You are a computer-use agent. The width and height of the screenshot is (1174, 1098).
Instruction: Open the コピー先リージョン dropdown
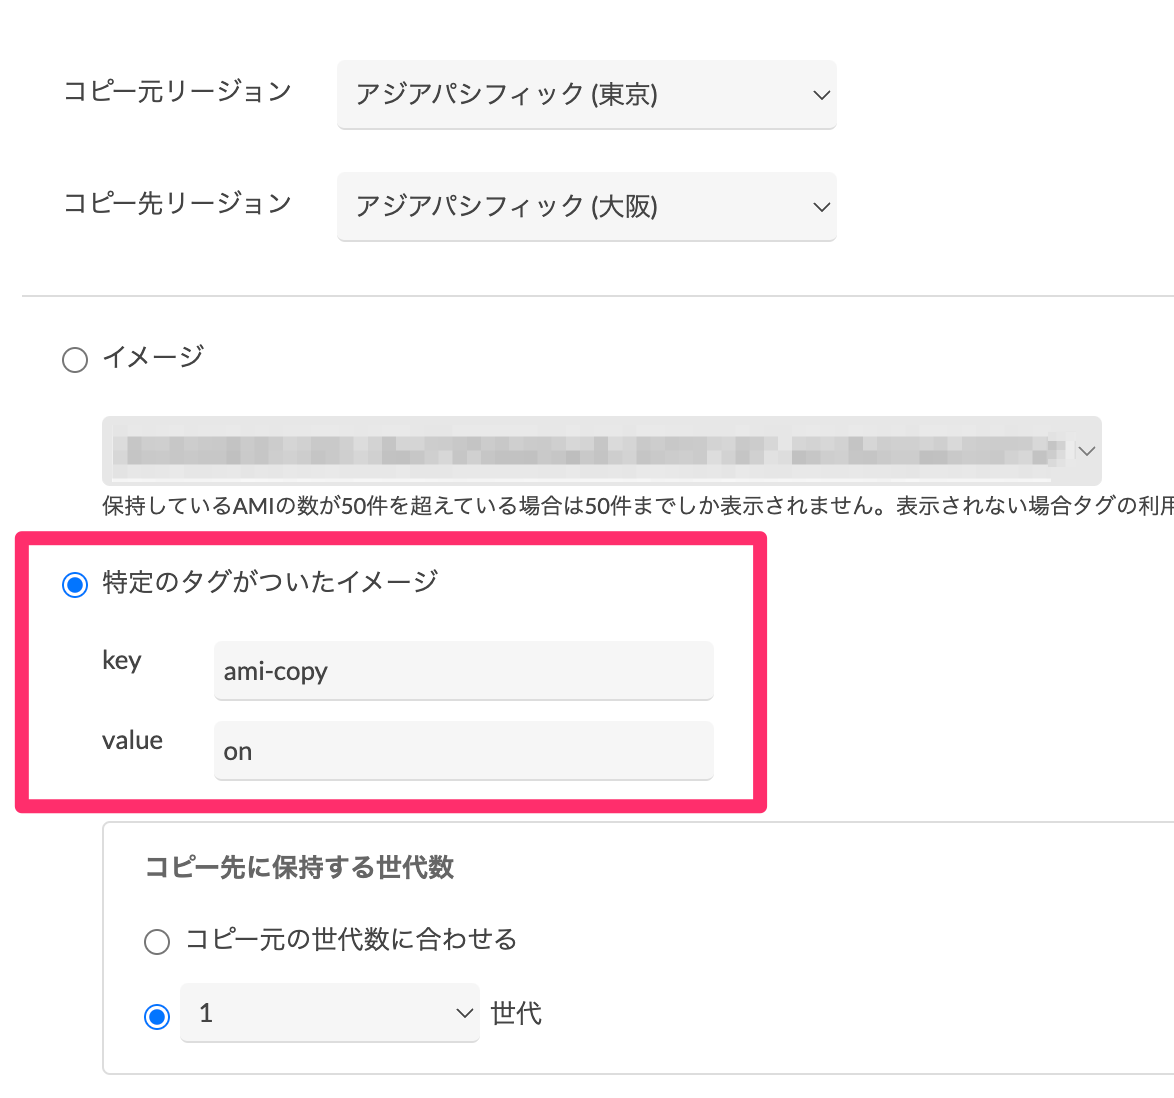pos(586,207)
